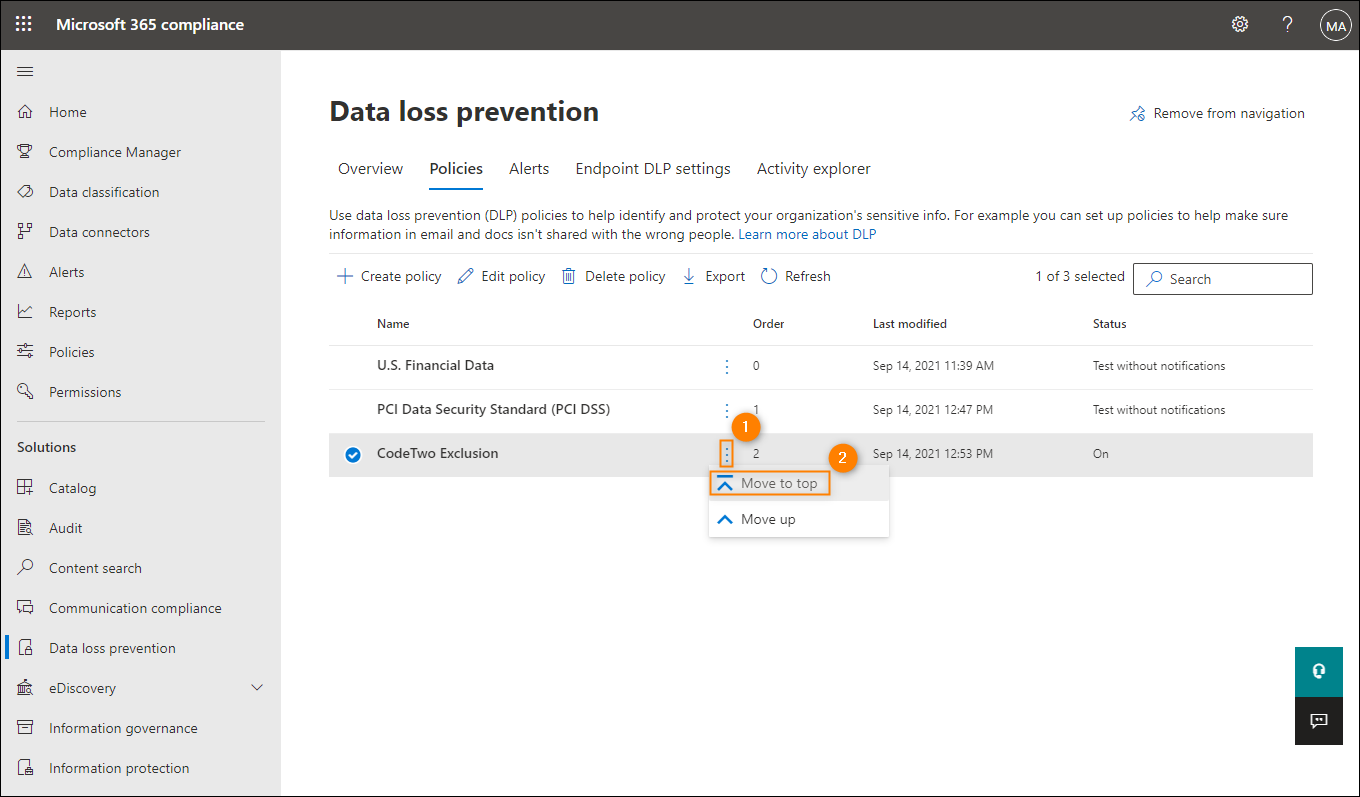Viewport: 1360px width, 797px height.
Task: Go to Information governance in sidebar
Action: point(123,728)
